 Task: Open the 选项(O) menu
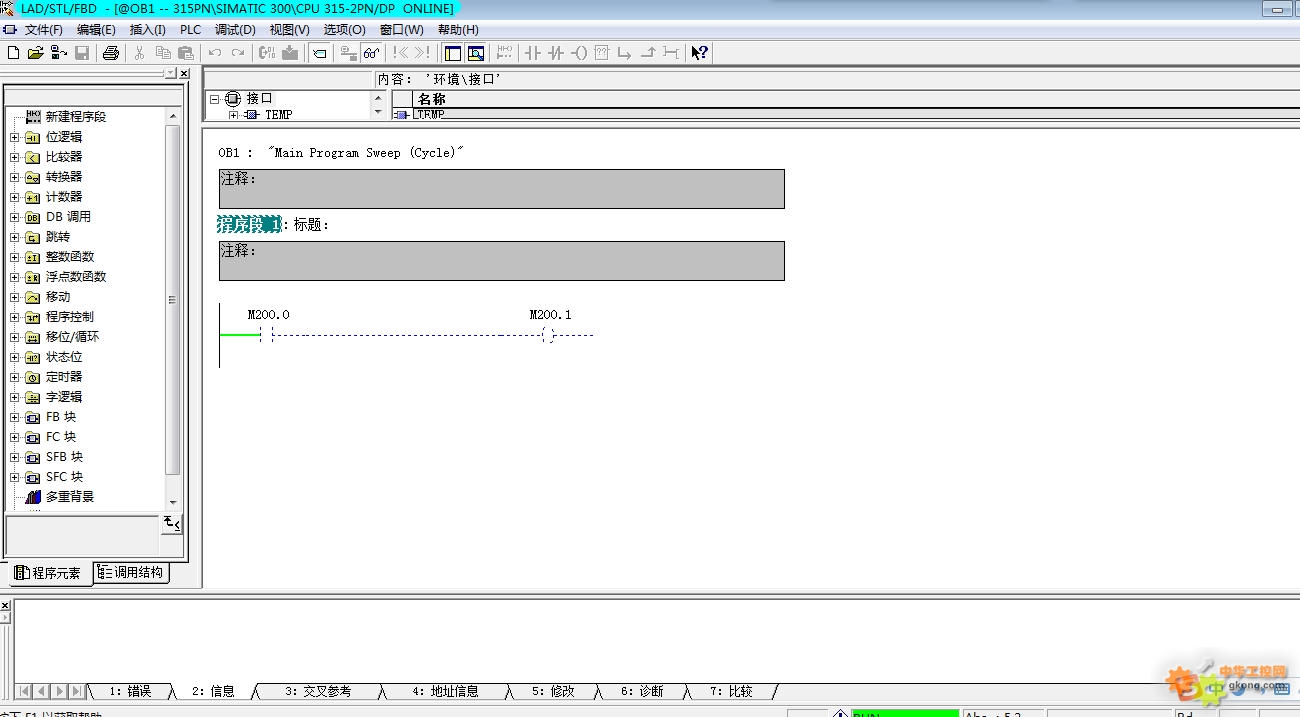pyautogui.click(x=344, y=30)
